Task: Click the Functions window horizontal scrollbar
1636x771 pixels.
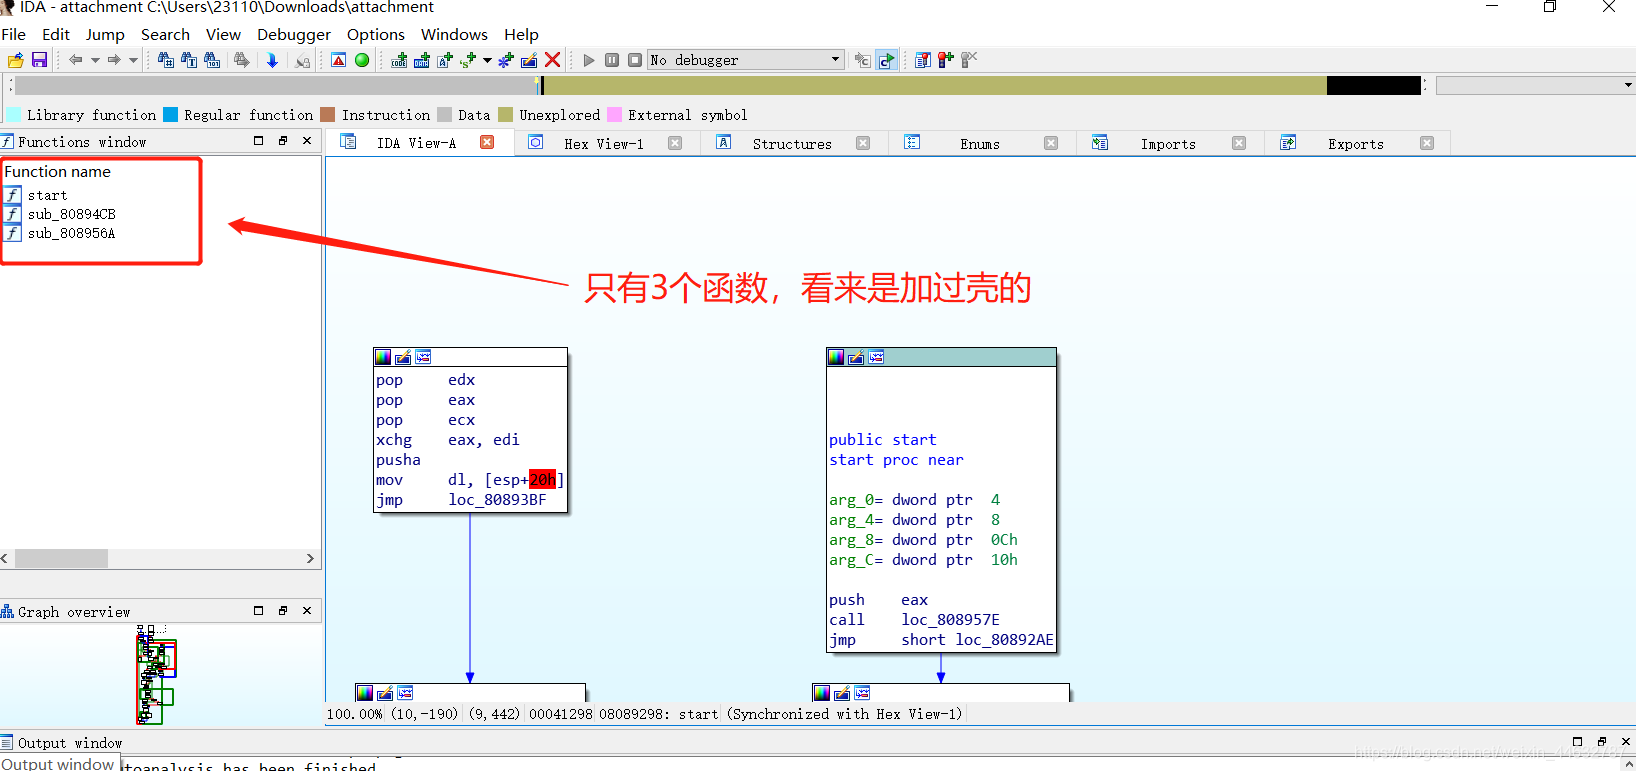Action: click(160, 559)
